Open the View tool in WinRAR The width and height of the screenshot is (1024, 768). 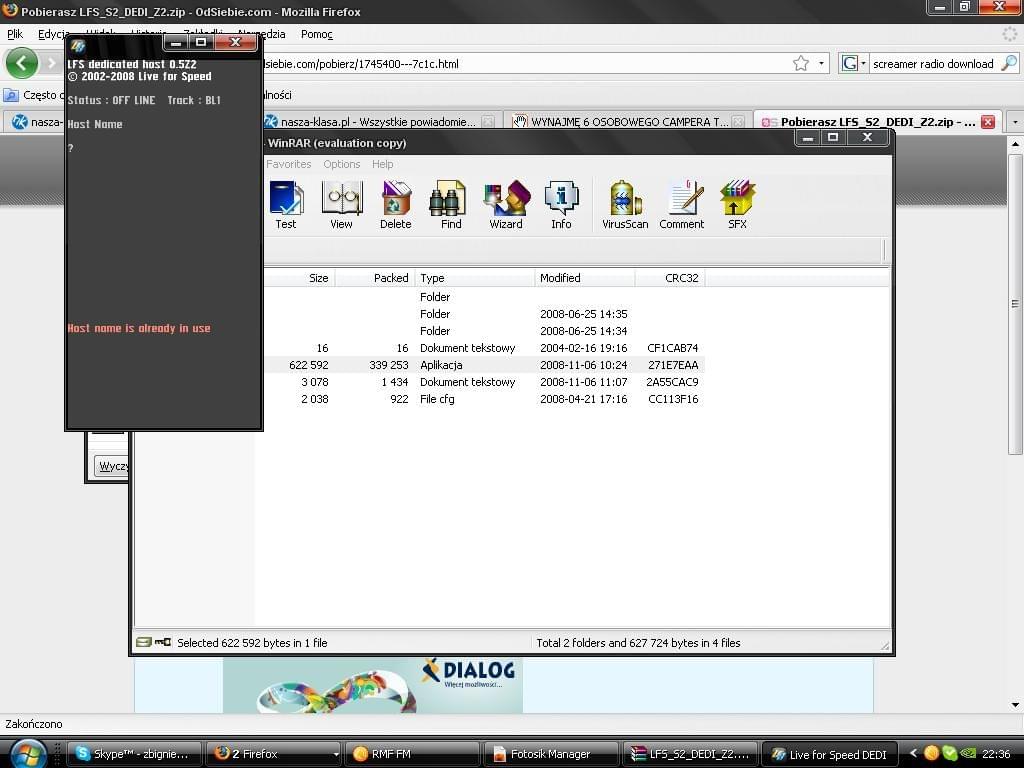coord(341,204)
